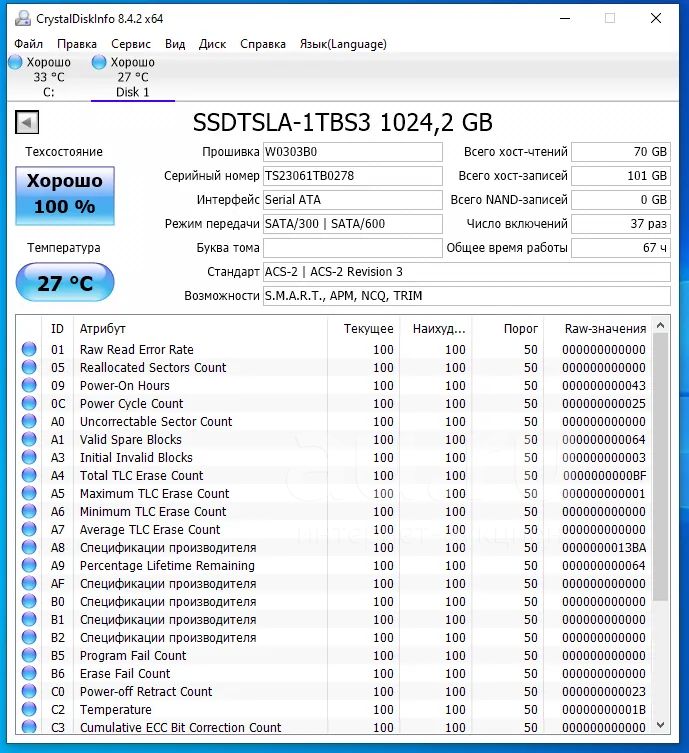Screen dimensions: 689x753
Task: Click the status orb for Average TLC Erase Count
Action: click(x=29, y=529)
